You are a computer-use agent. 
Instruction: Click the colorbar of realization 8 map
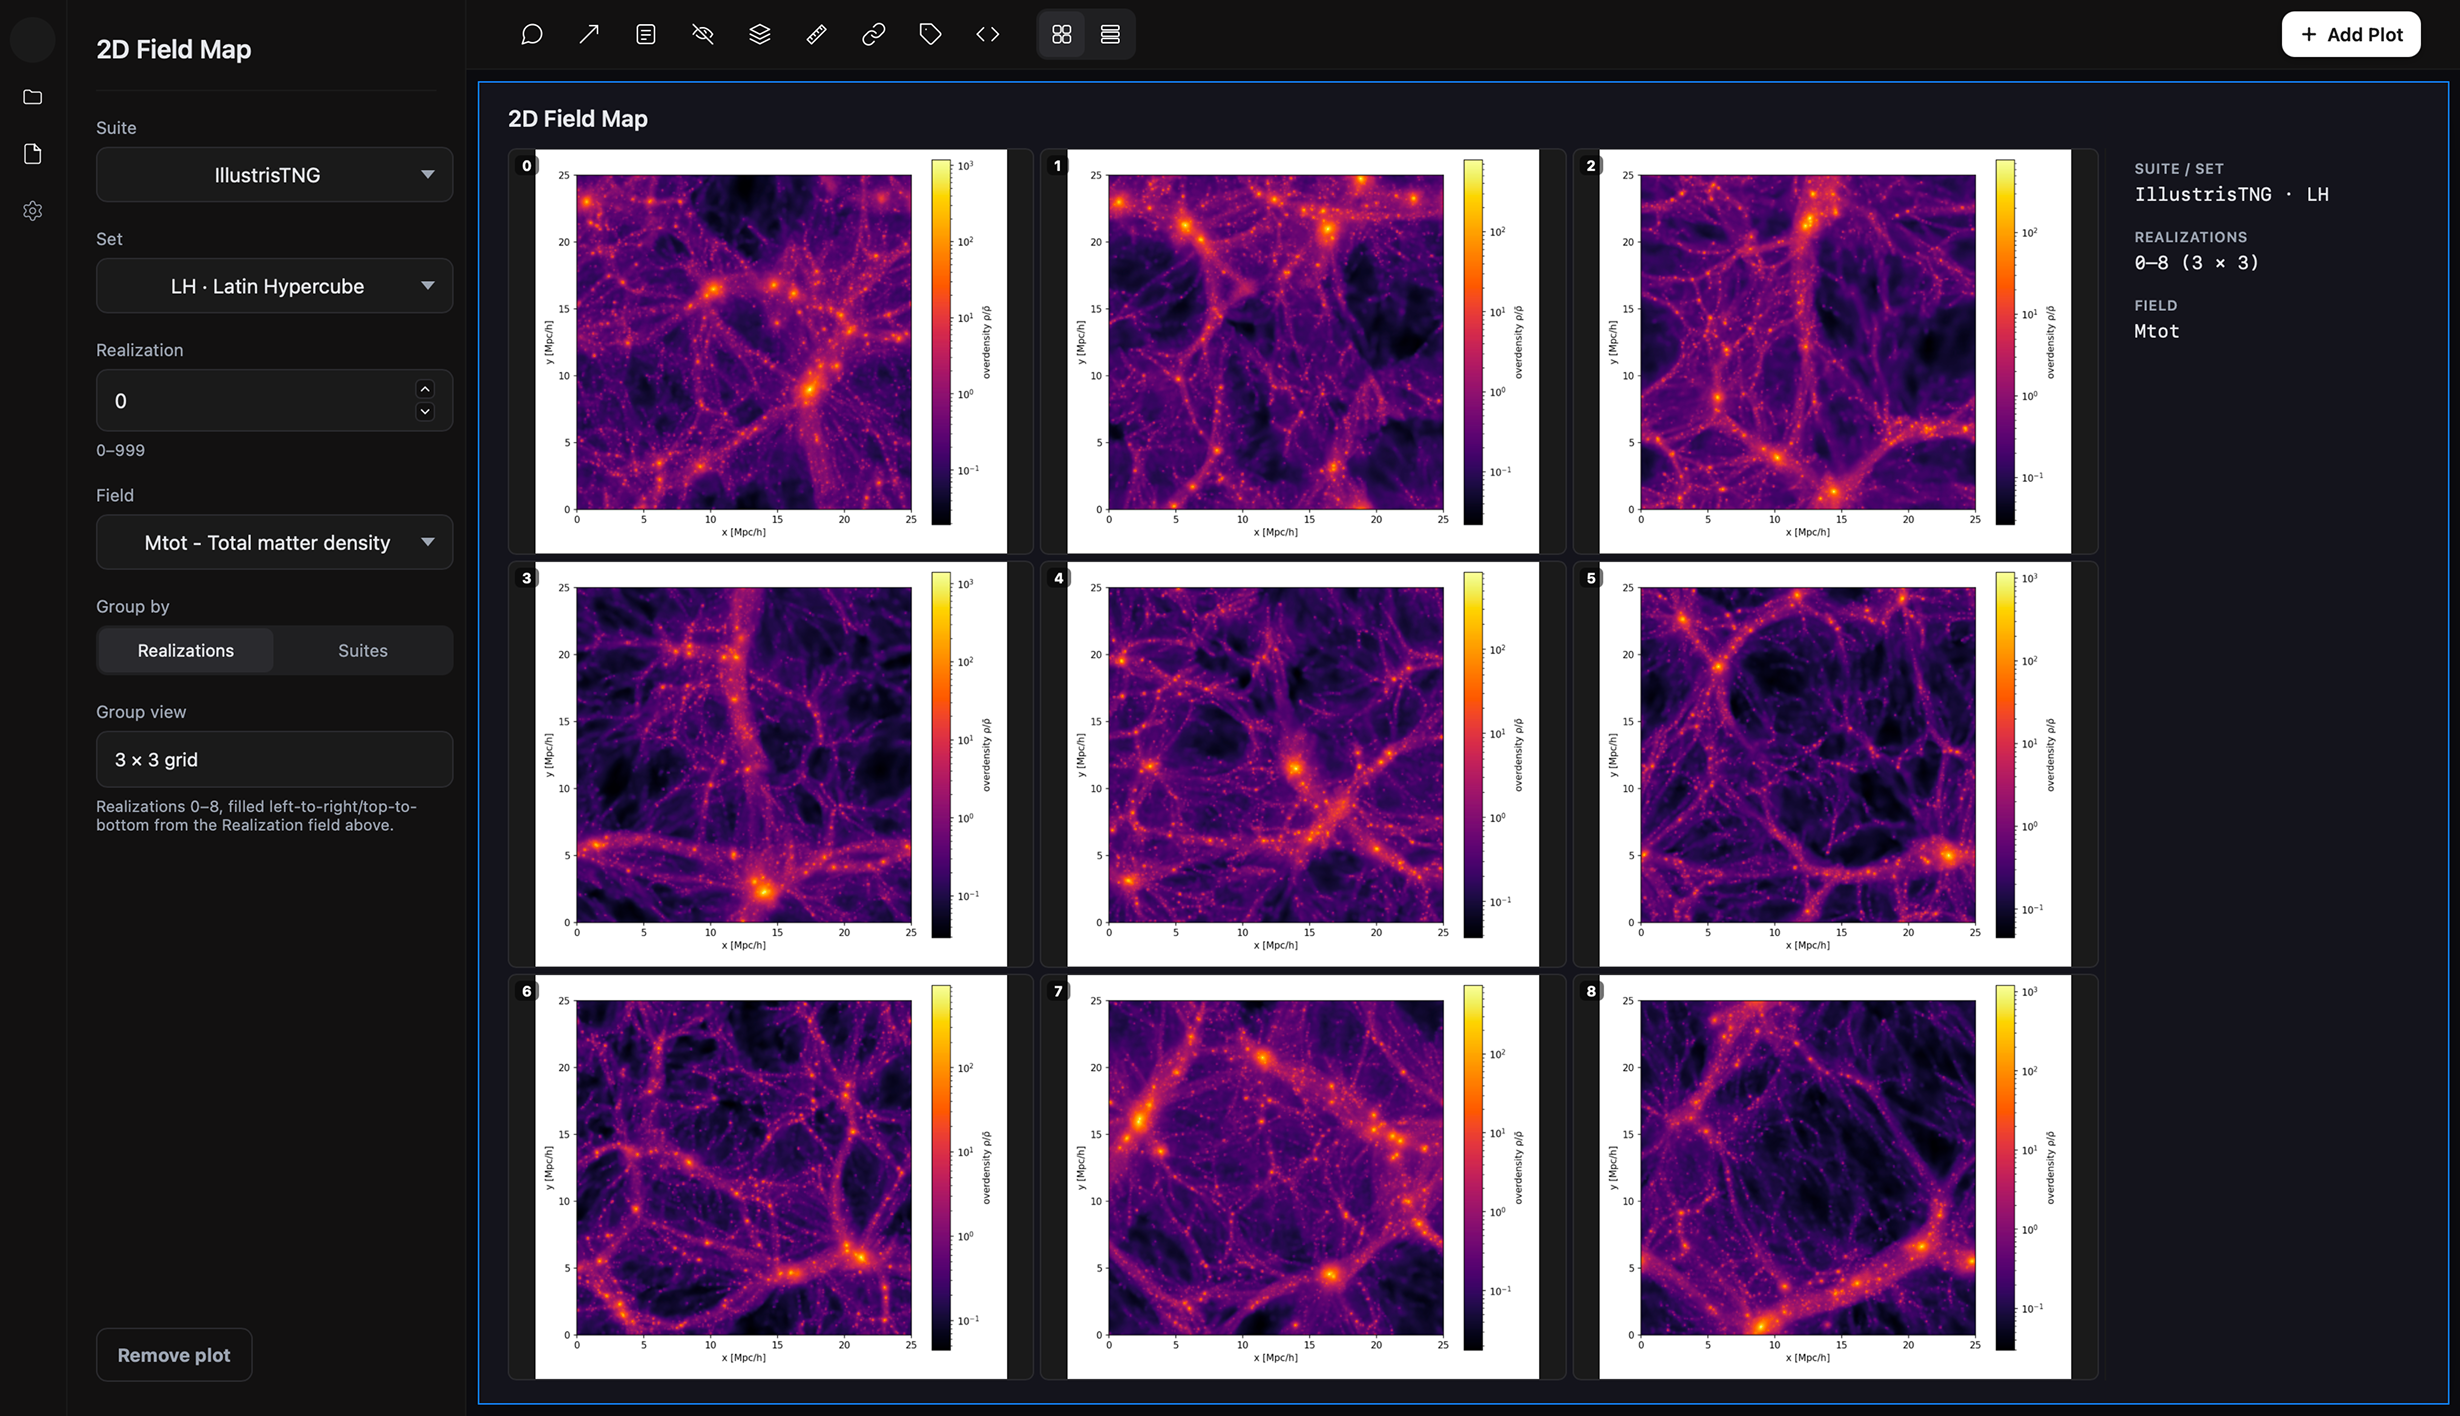2005,1168
